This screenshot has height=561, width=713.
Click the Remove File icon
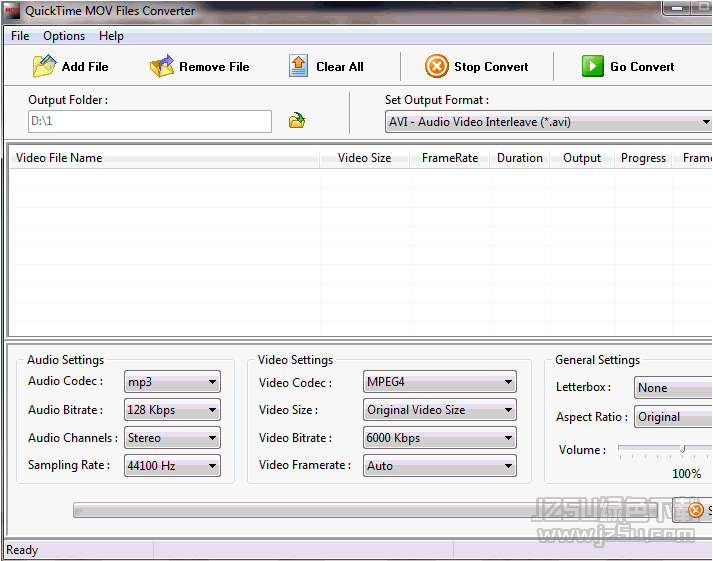tap(162, 66)
